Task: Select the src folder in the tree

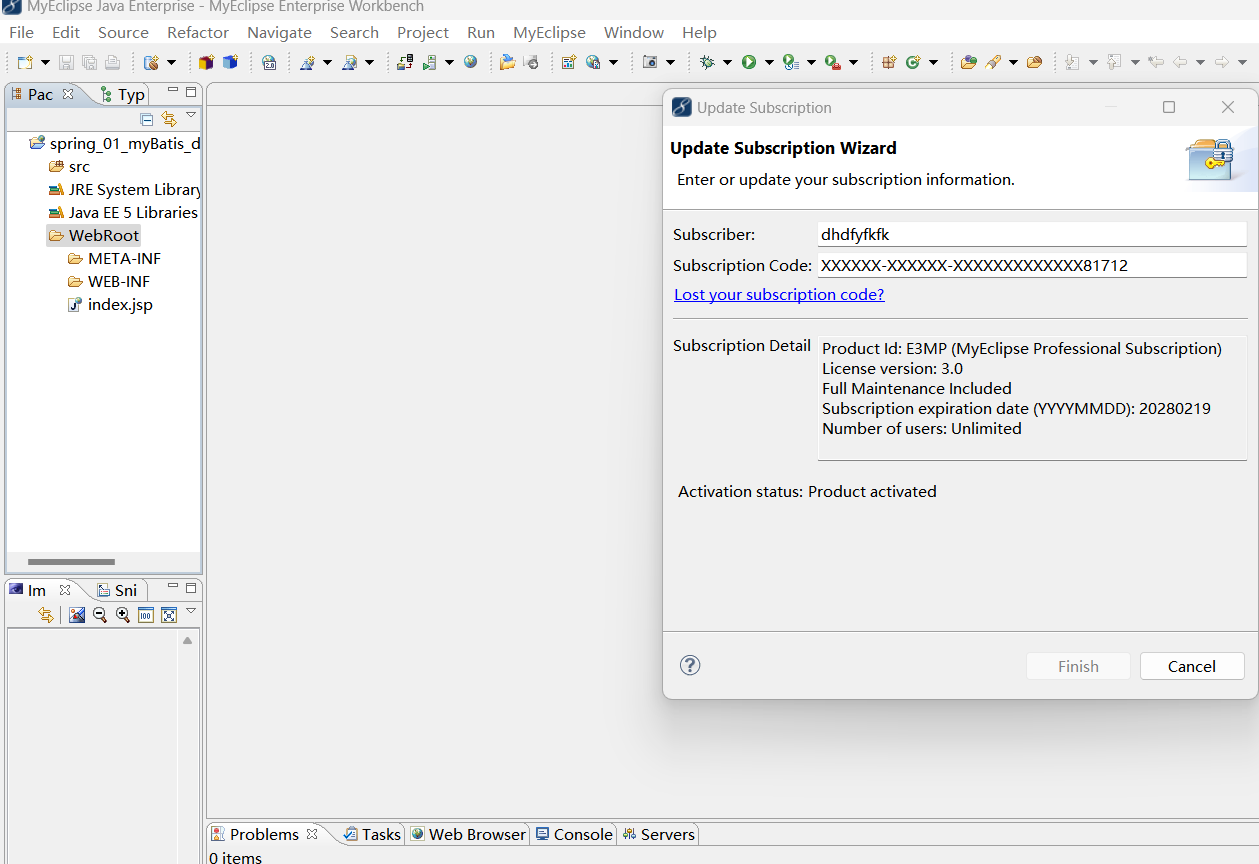Action: tap(69, 167)
